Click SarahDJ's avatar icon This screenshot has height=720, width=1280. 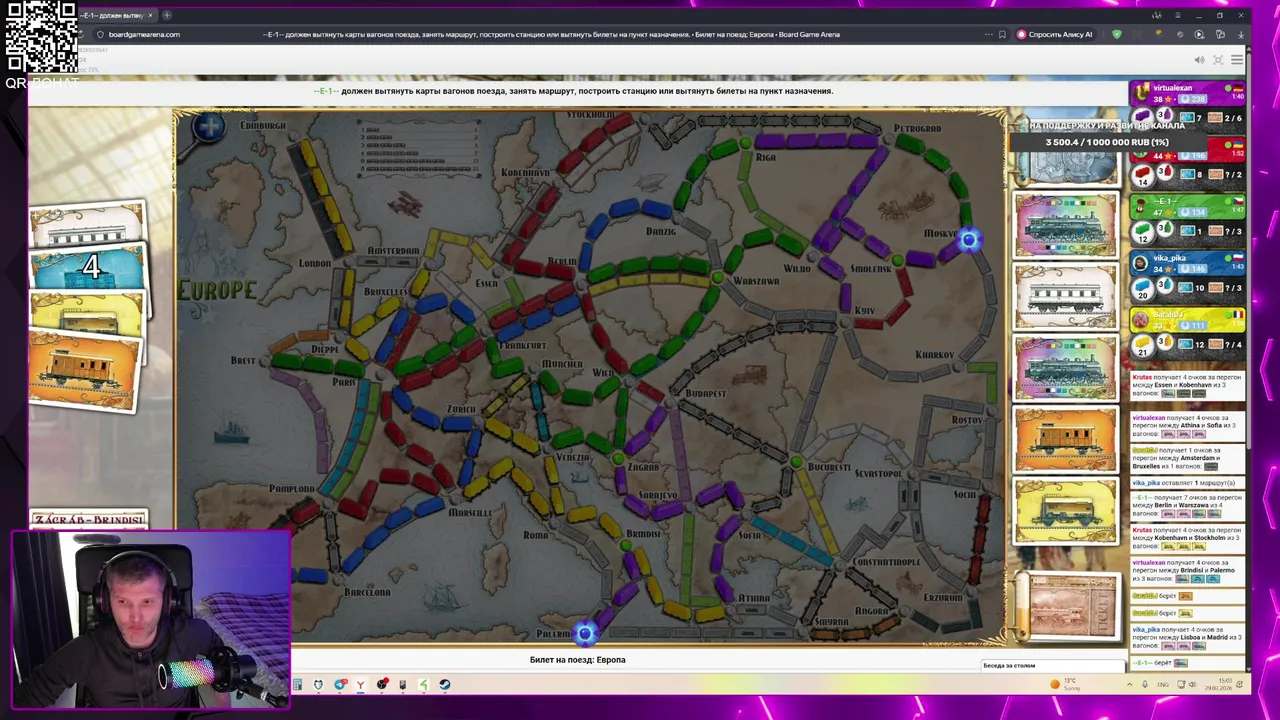click(1140, 320)
